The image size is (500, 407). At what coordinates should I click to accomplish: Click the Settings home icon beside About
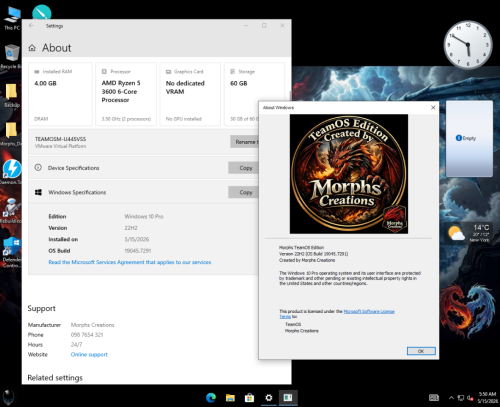click(32, 48)
